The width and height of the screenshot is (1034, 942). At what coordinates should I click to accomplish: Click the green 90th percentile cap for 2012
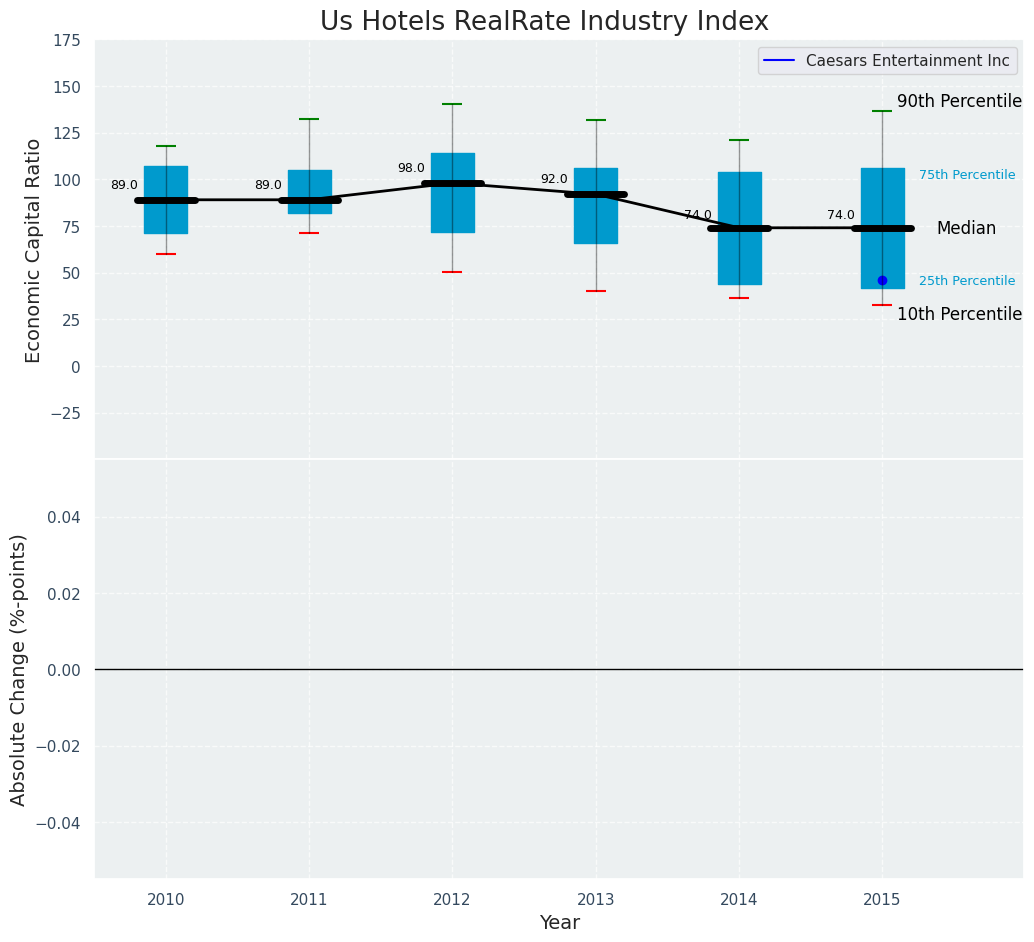point(452,104)
